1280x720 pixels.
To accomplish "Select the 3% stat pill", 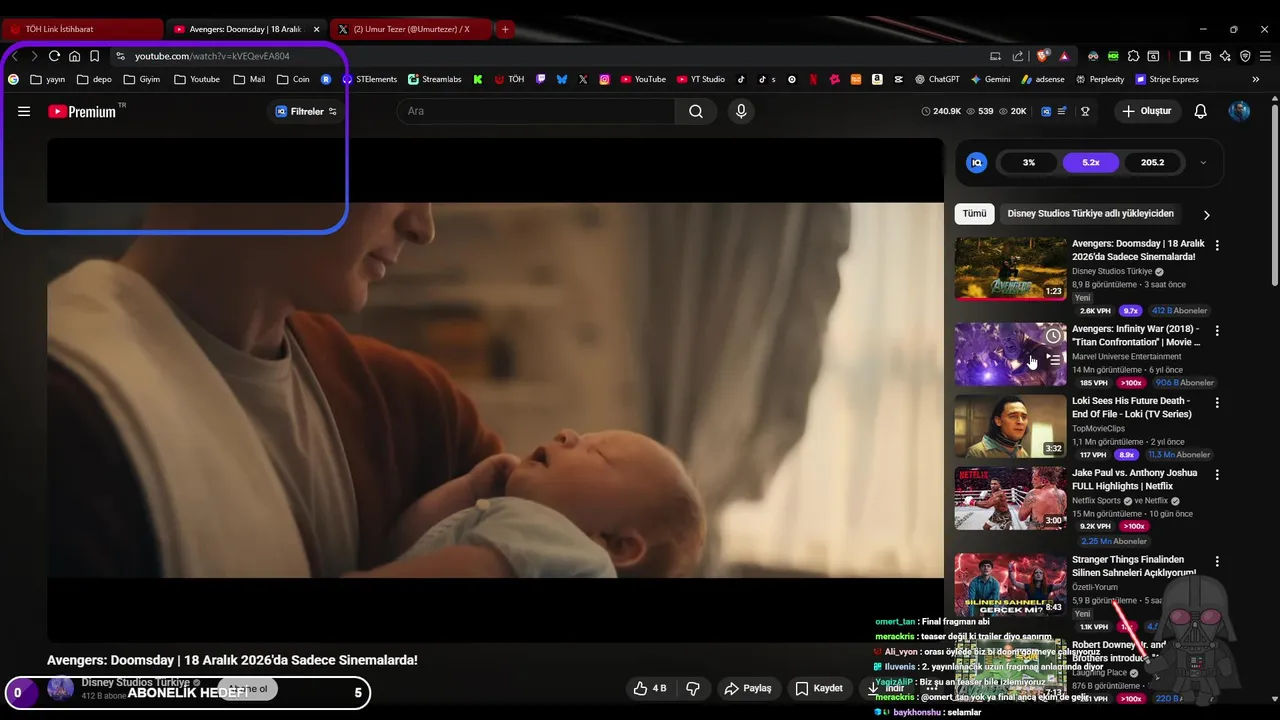I will pyautogui.click(x=1029, y=162).
